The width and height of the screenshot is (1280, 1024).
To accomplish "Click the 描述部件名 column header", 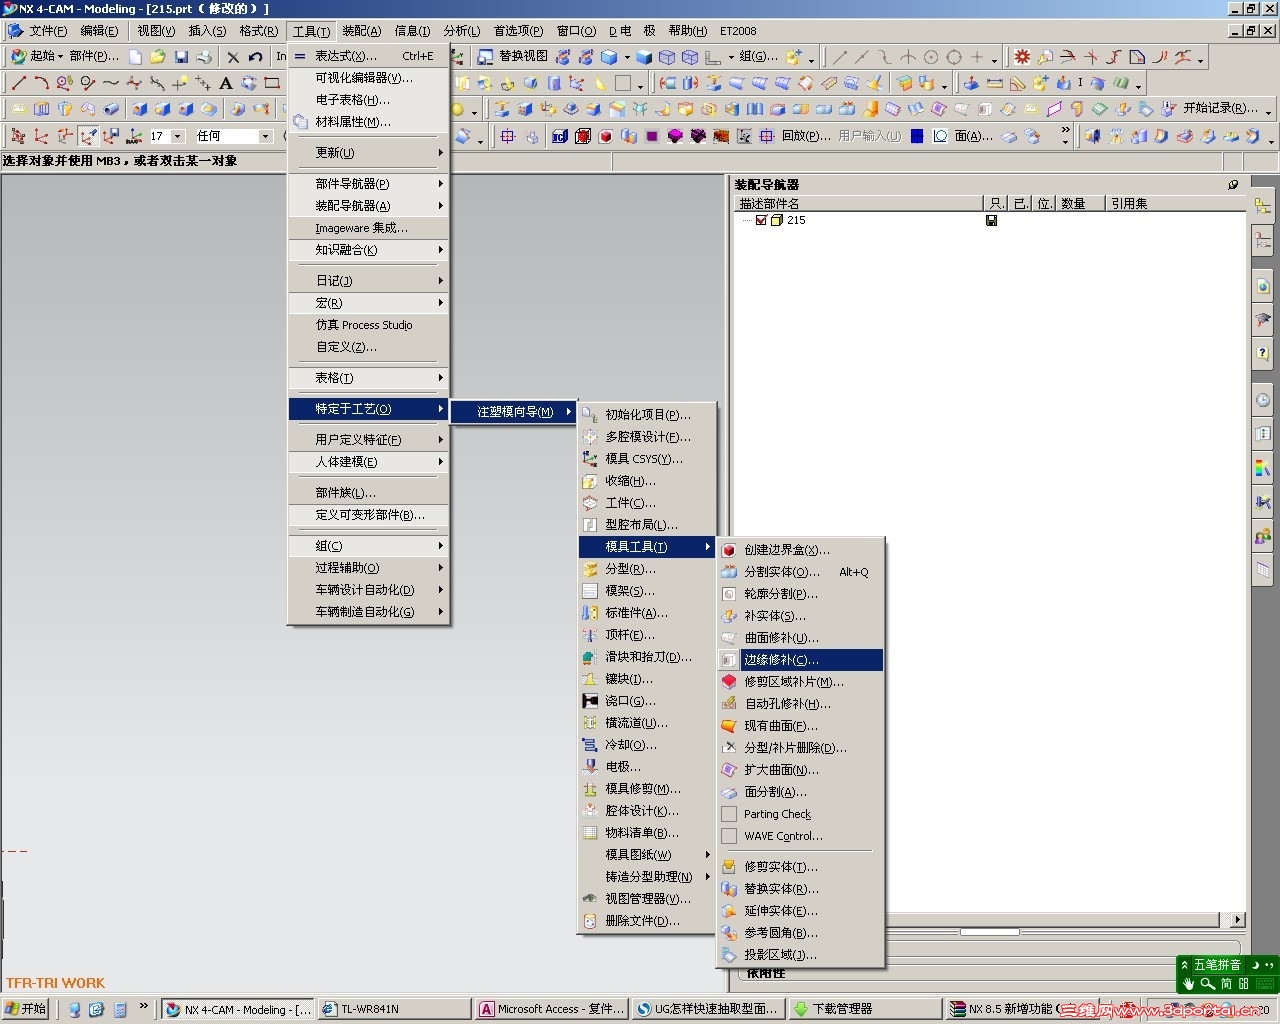I will 859,203.
